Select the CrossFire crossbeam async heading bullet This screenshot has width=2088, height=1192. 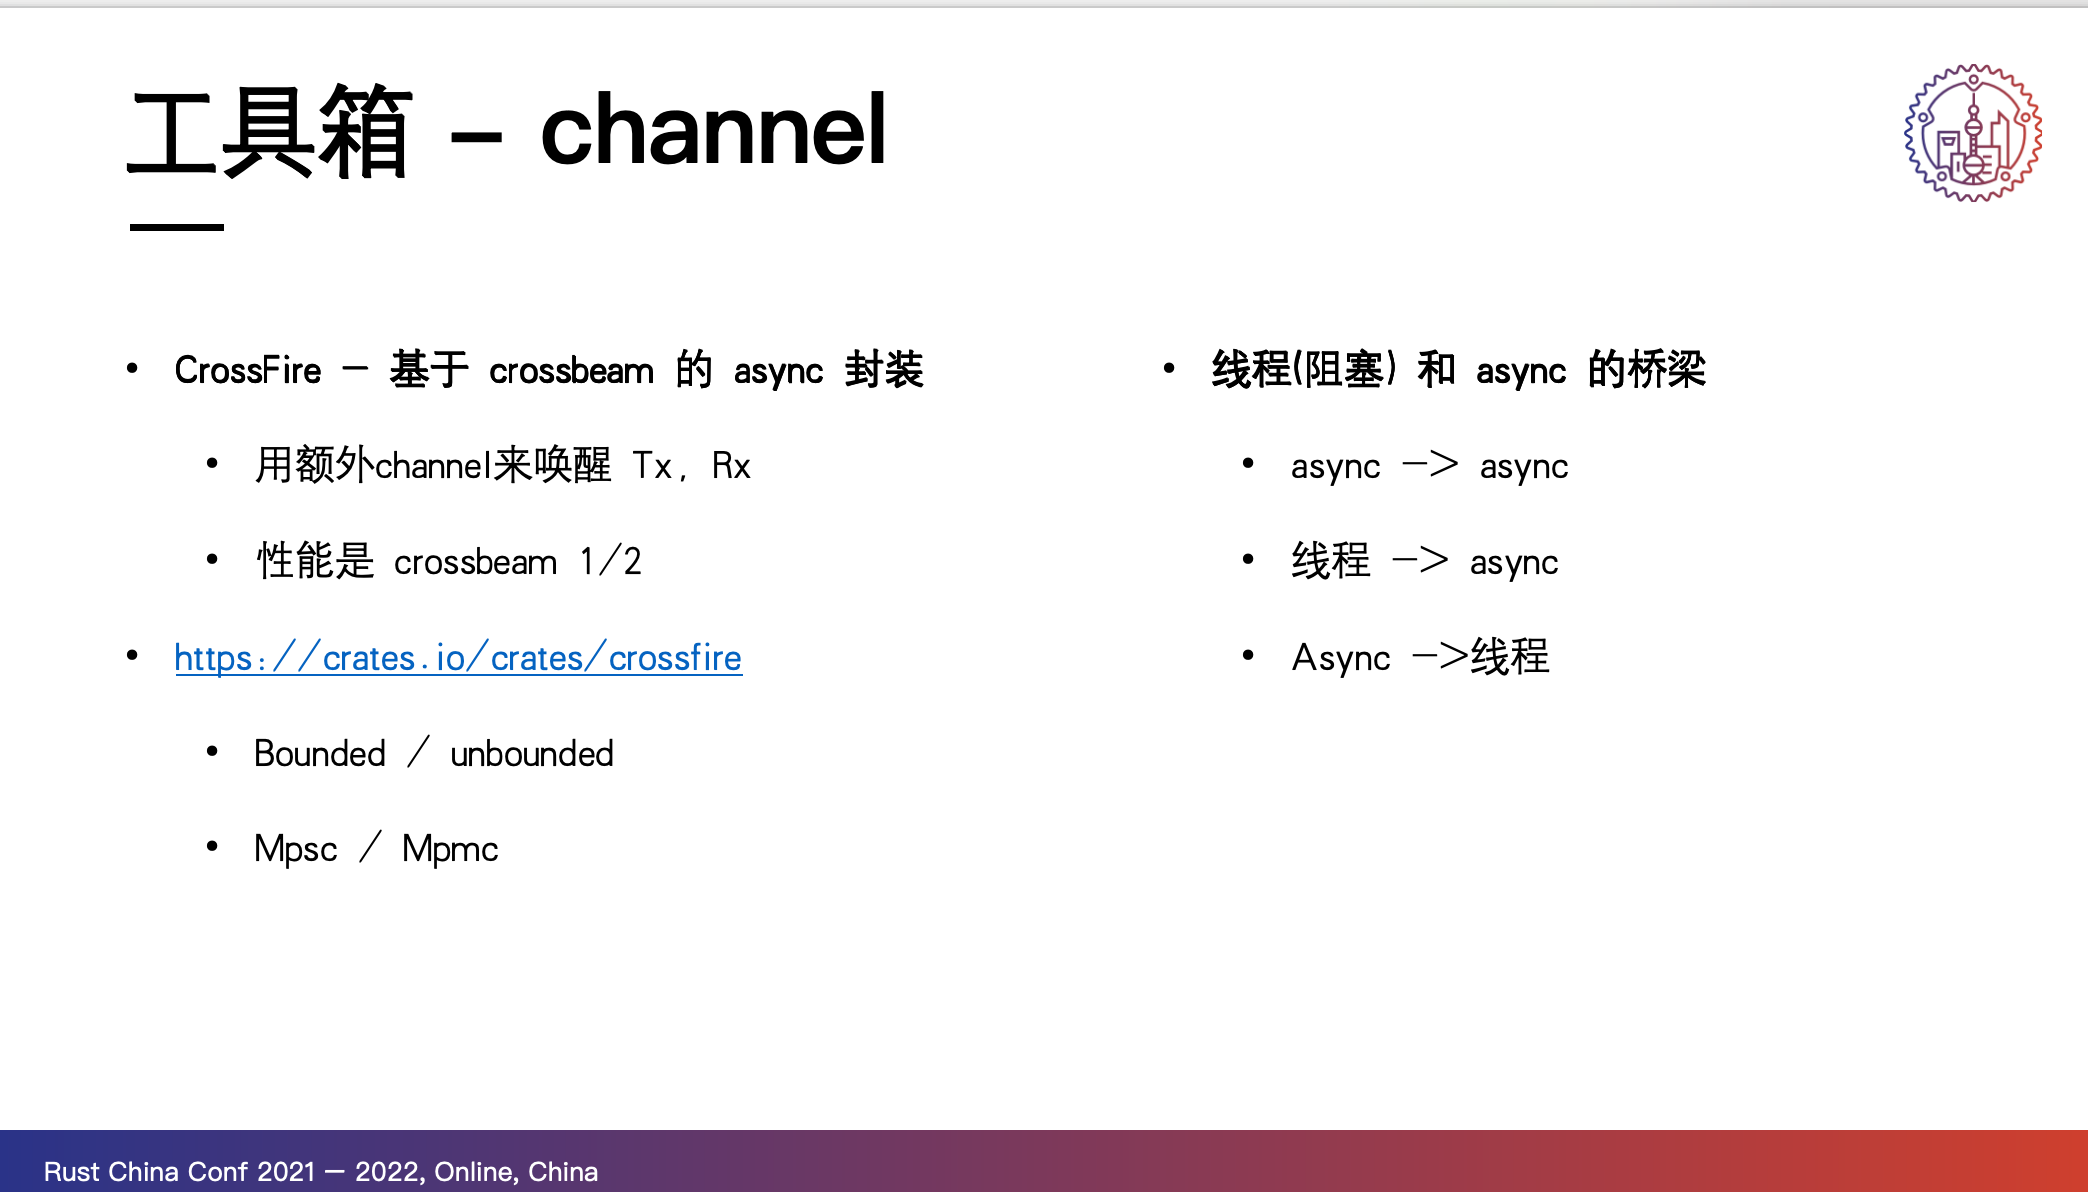click(x=548, y=370)
